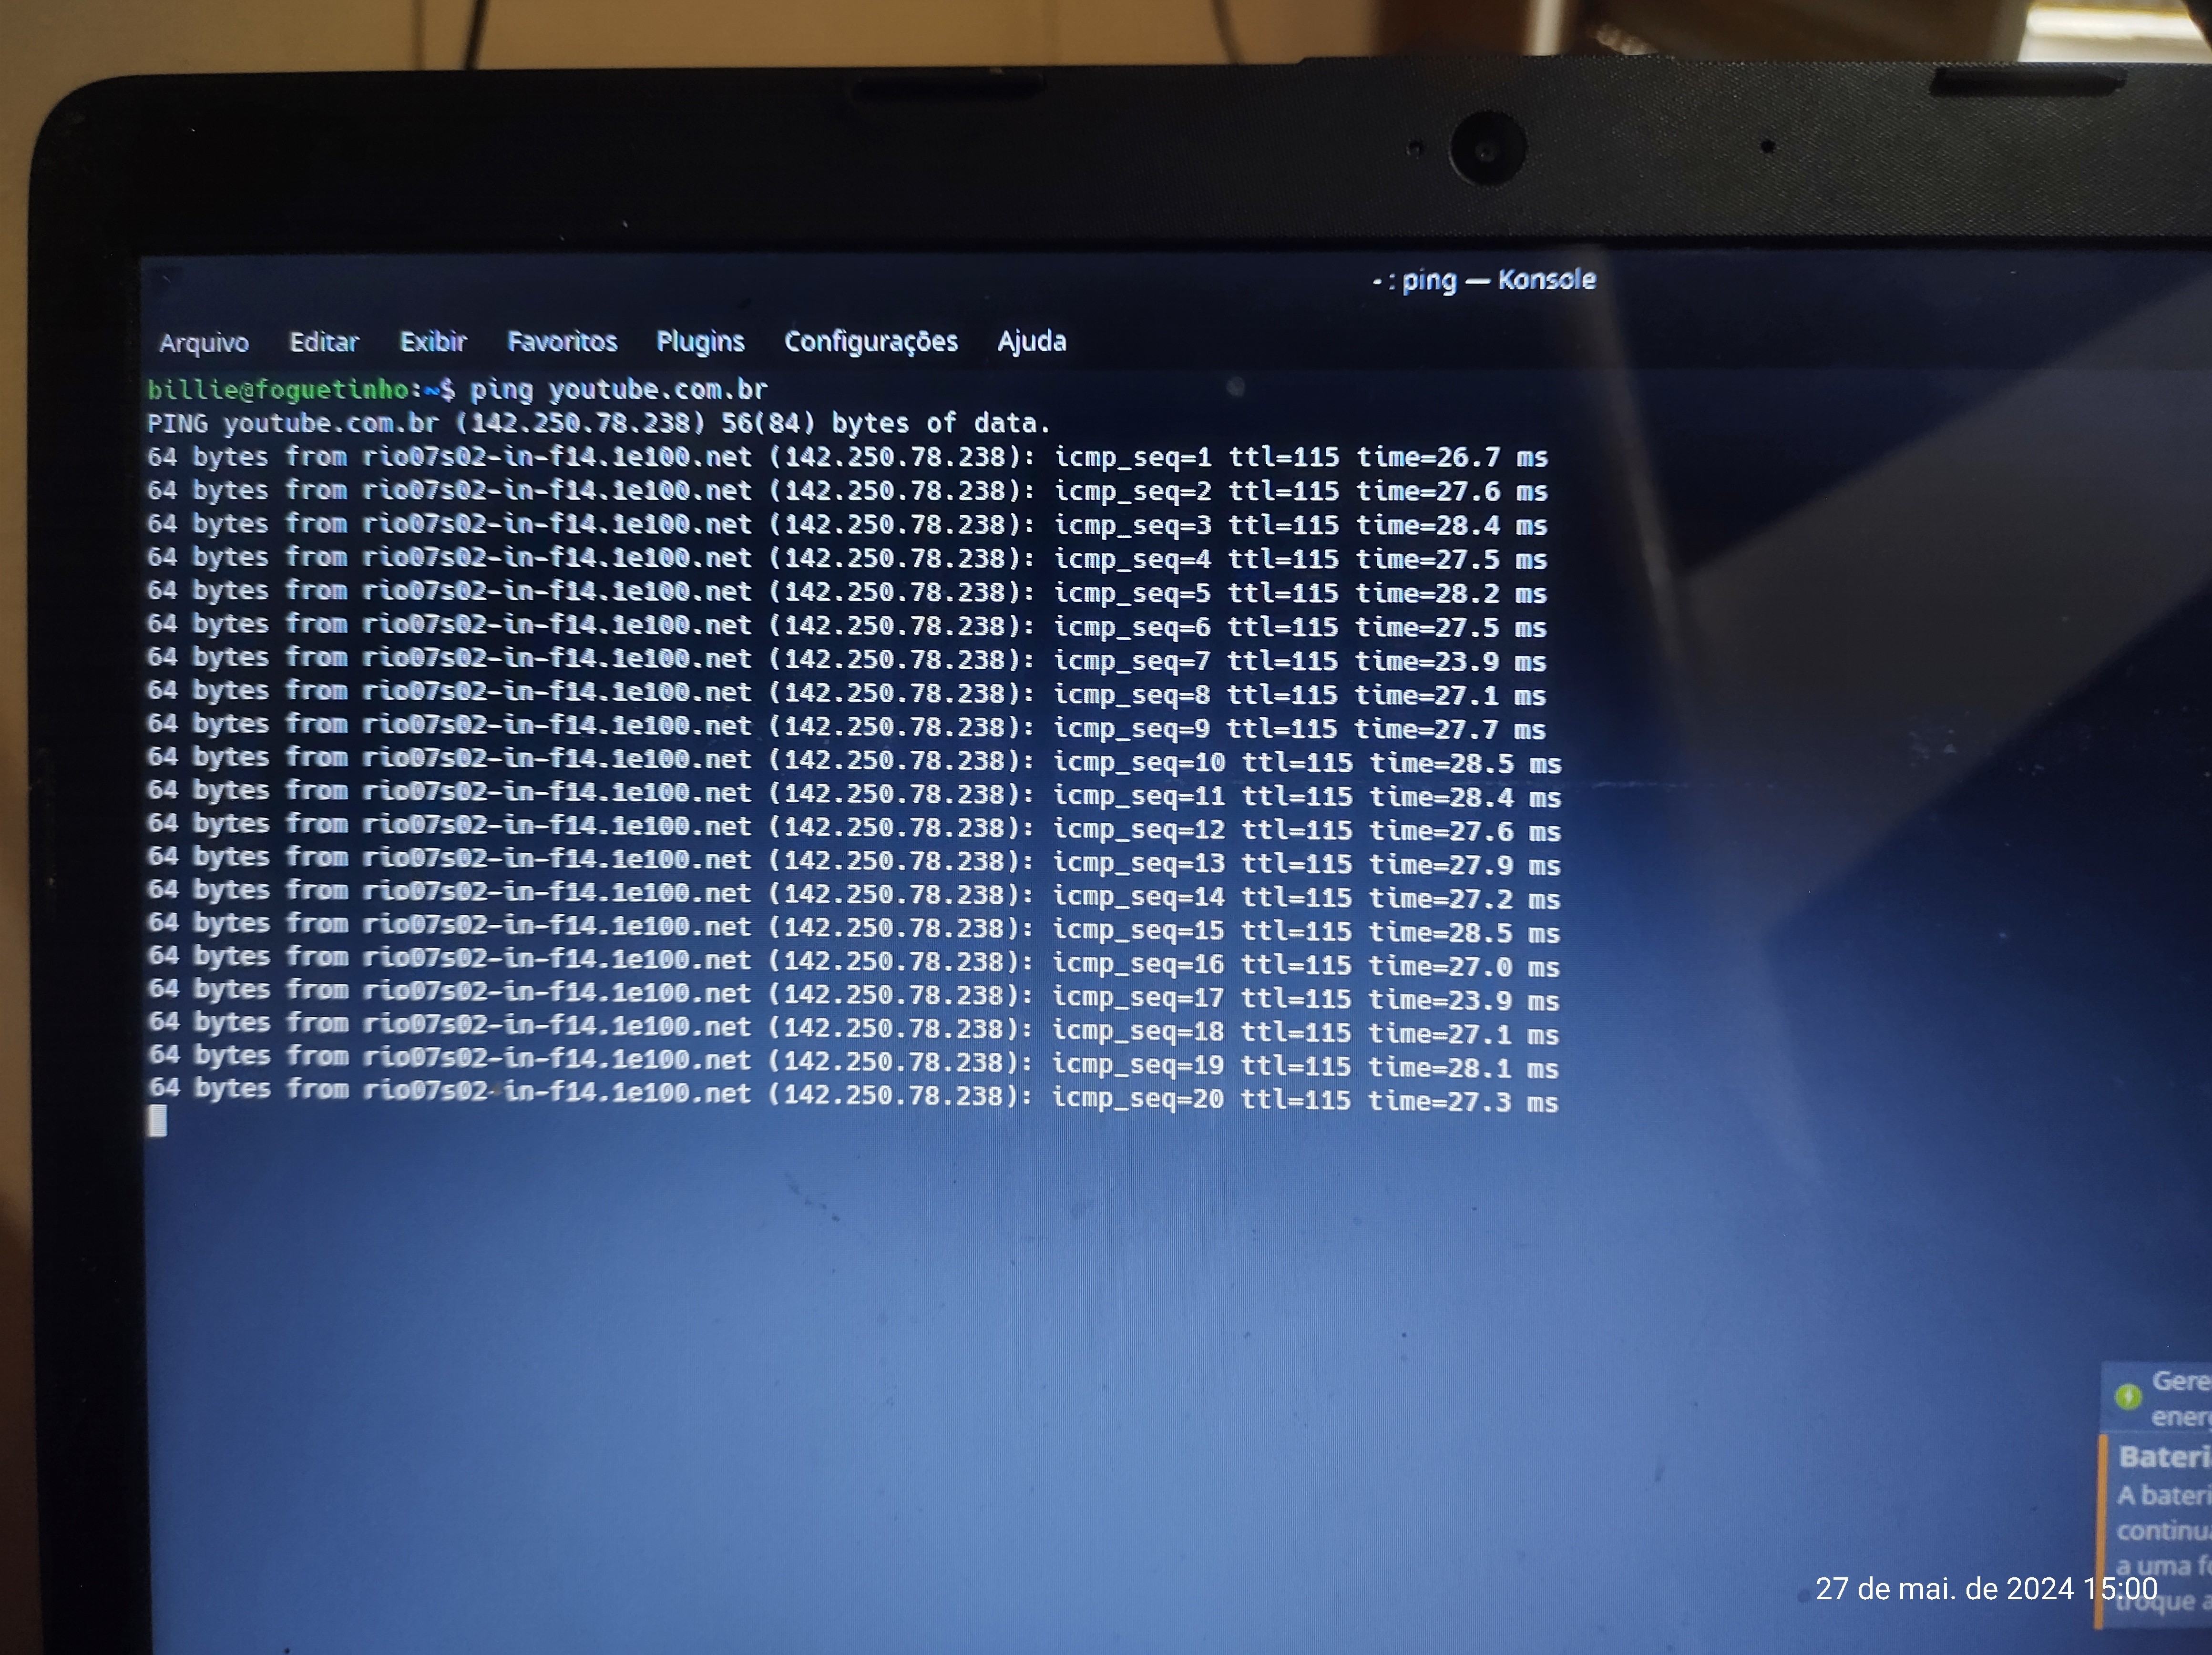2212x1655 pixels.
Task: Click the empty terminal area below output
Action: point(900,1350)
